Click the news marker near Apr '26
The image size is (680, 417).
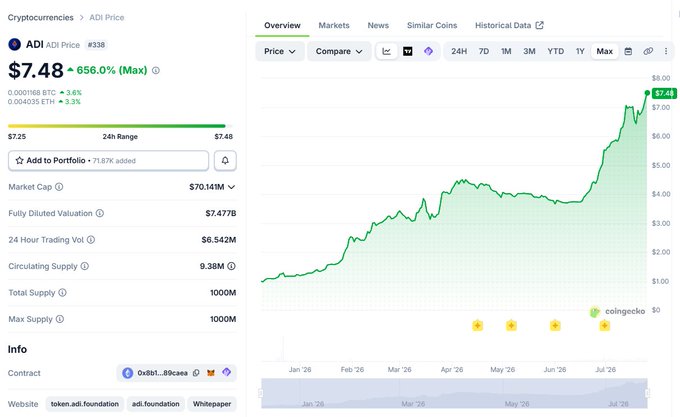point(477,326)
